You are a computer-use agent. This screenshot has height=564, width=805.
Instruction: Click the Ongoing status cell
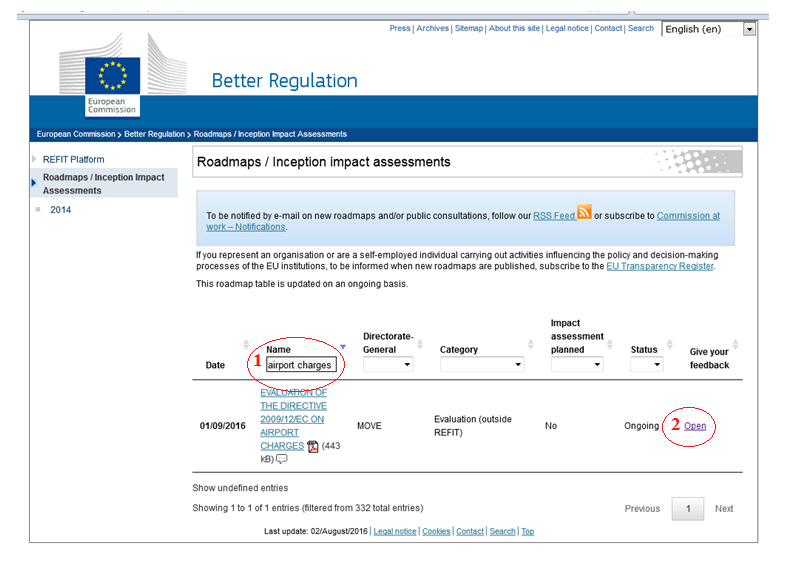[x=641, y=426]
